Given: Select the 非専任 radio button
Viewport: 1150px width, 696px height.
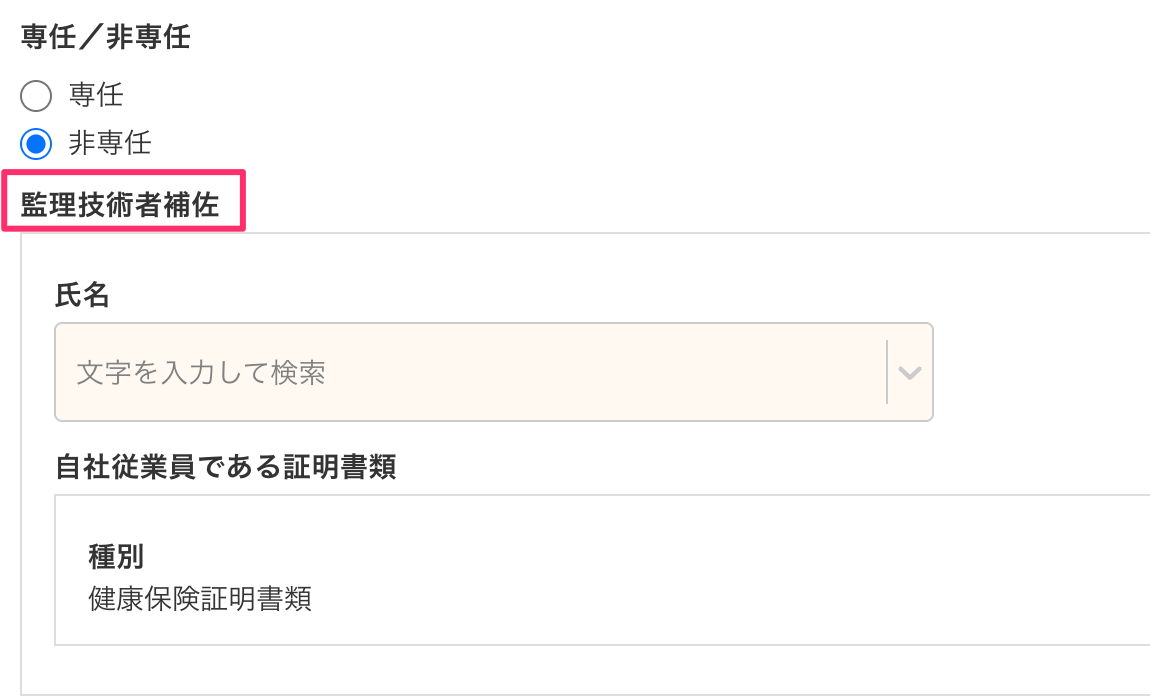Looking at the screenshot, I should (x=36, y=144).
